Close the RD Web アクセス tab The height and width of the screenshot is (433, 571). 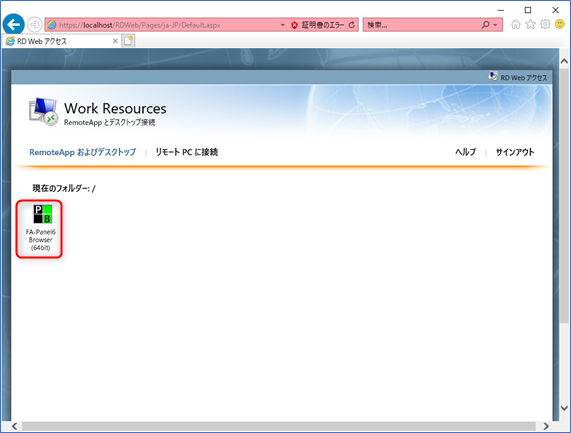point(115,41)
